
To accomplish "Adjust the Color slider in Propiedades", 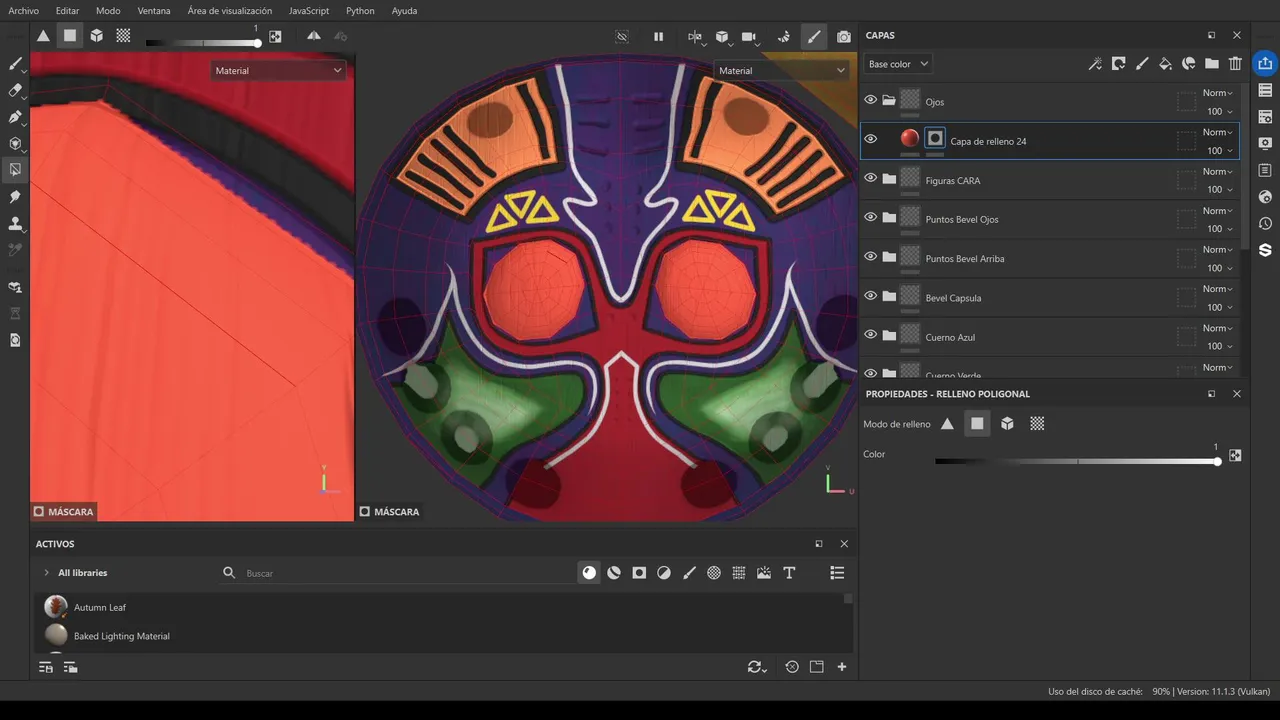I will pos(1077,461).
